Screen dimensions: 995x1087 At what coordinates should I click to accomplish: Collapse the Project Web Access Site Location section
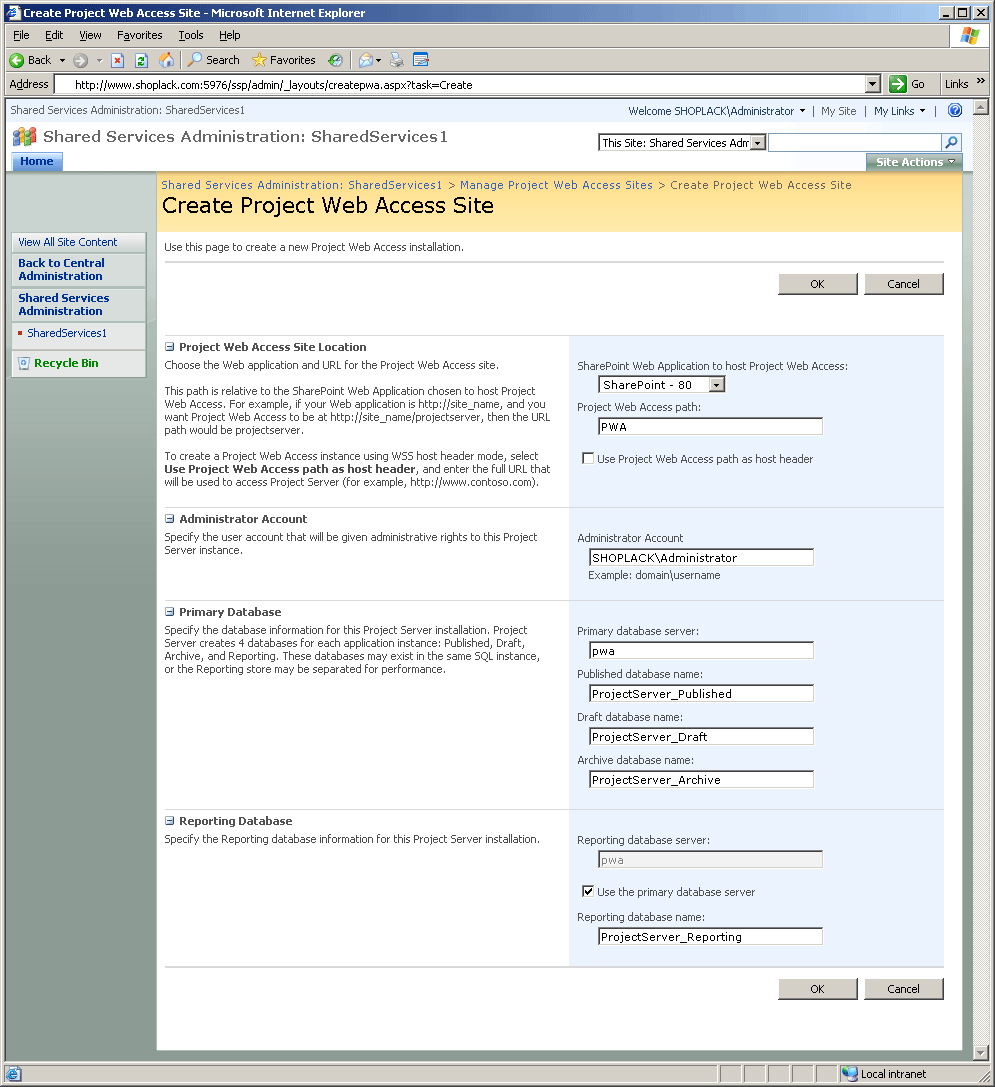169,347
